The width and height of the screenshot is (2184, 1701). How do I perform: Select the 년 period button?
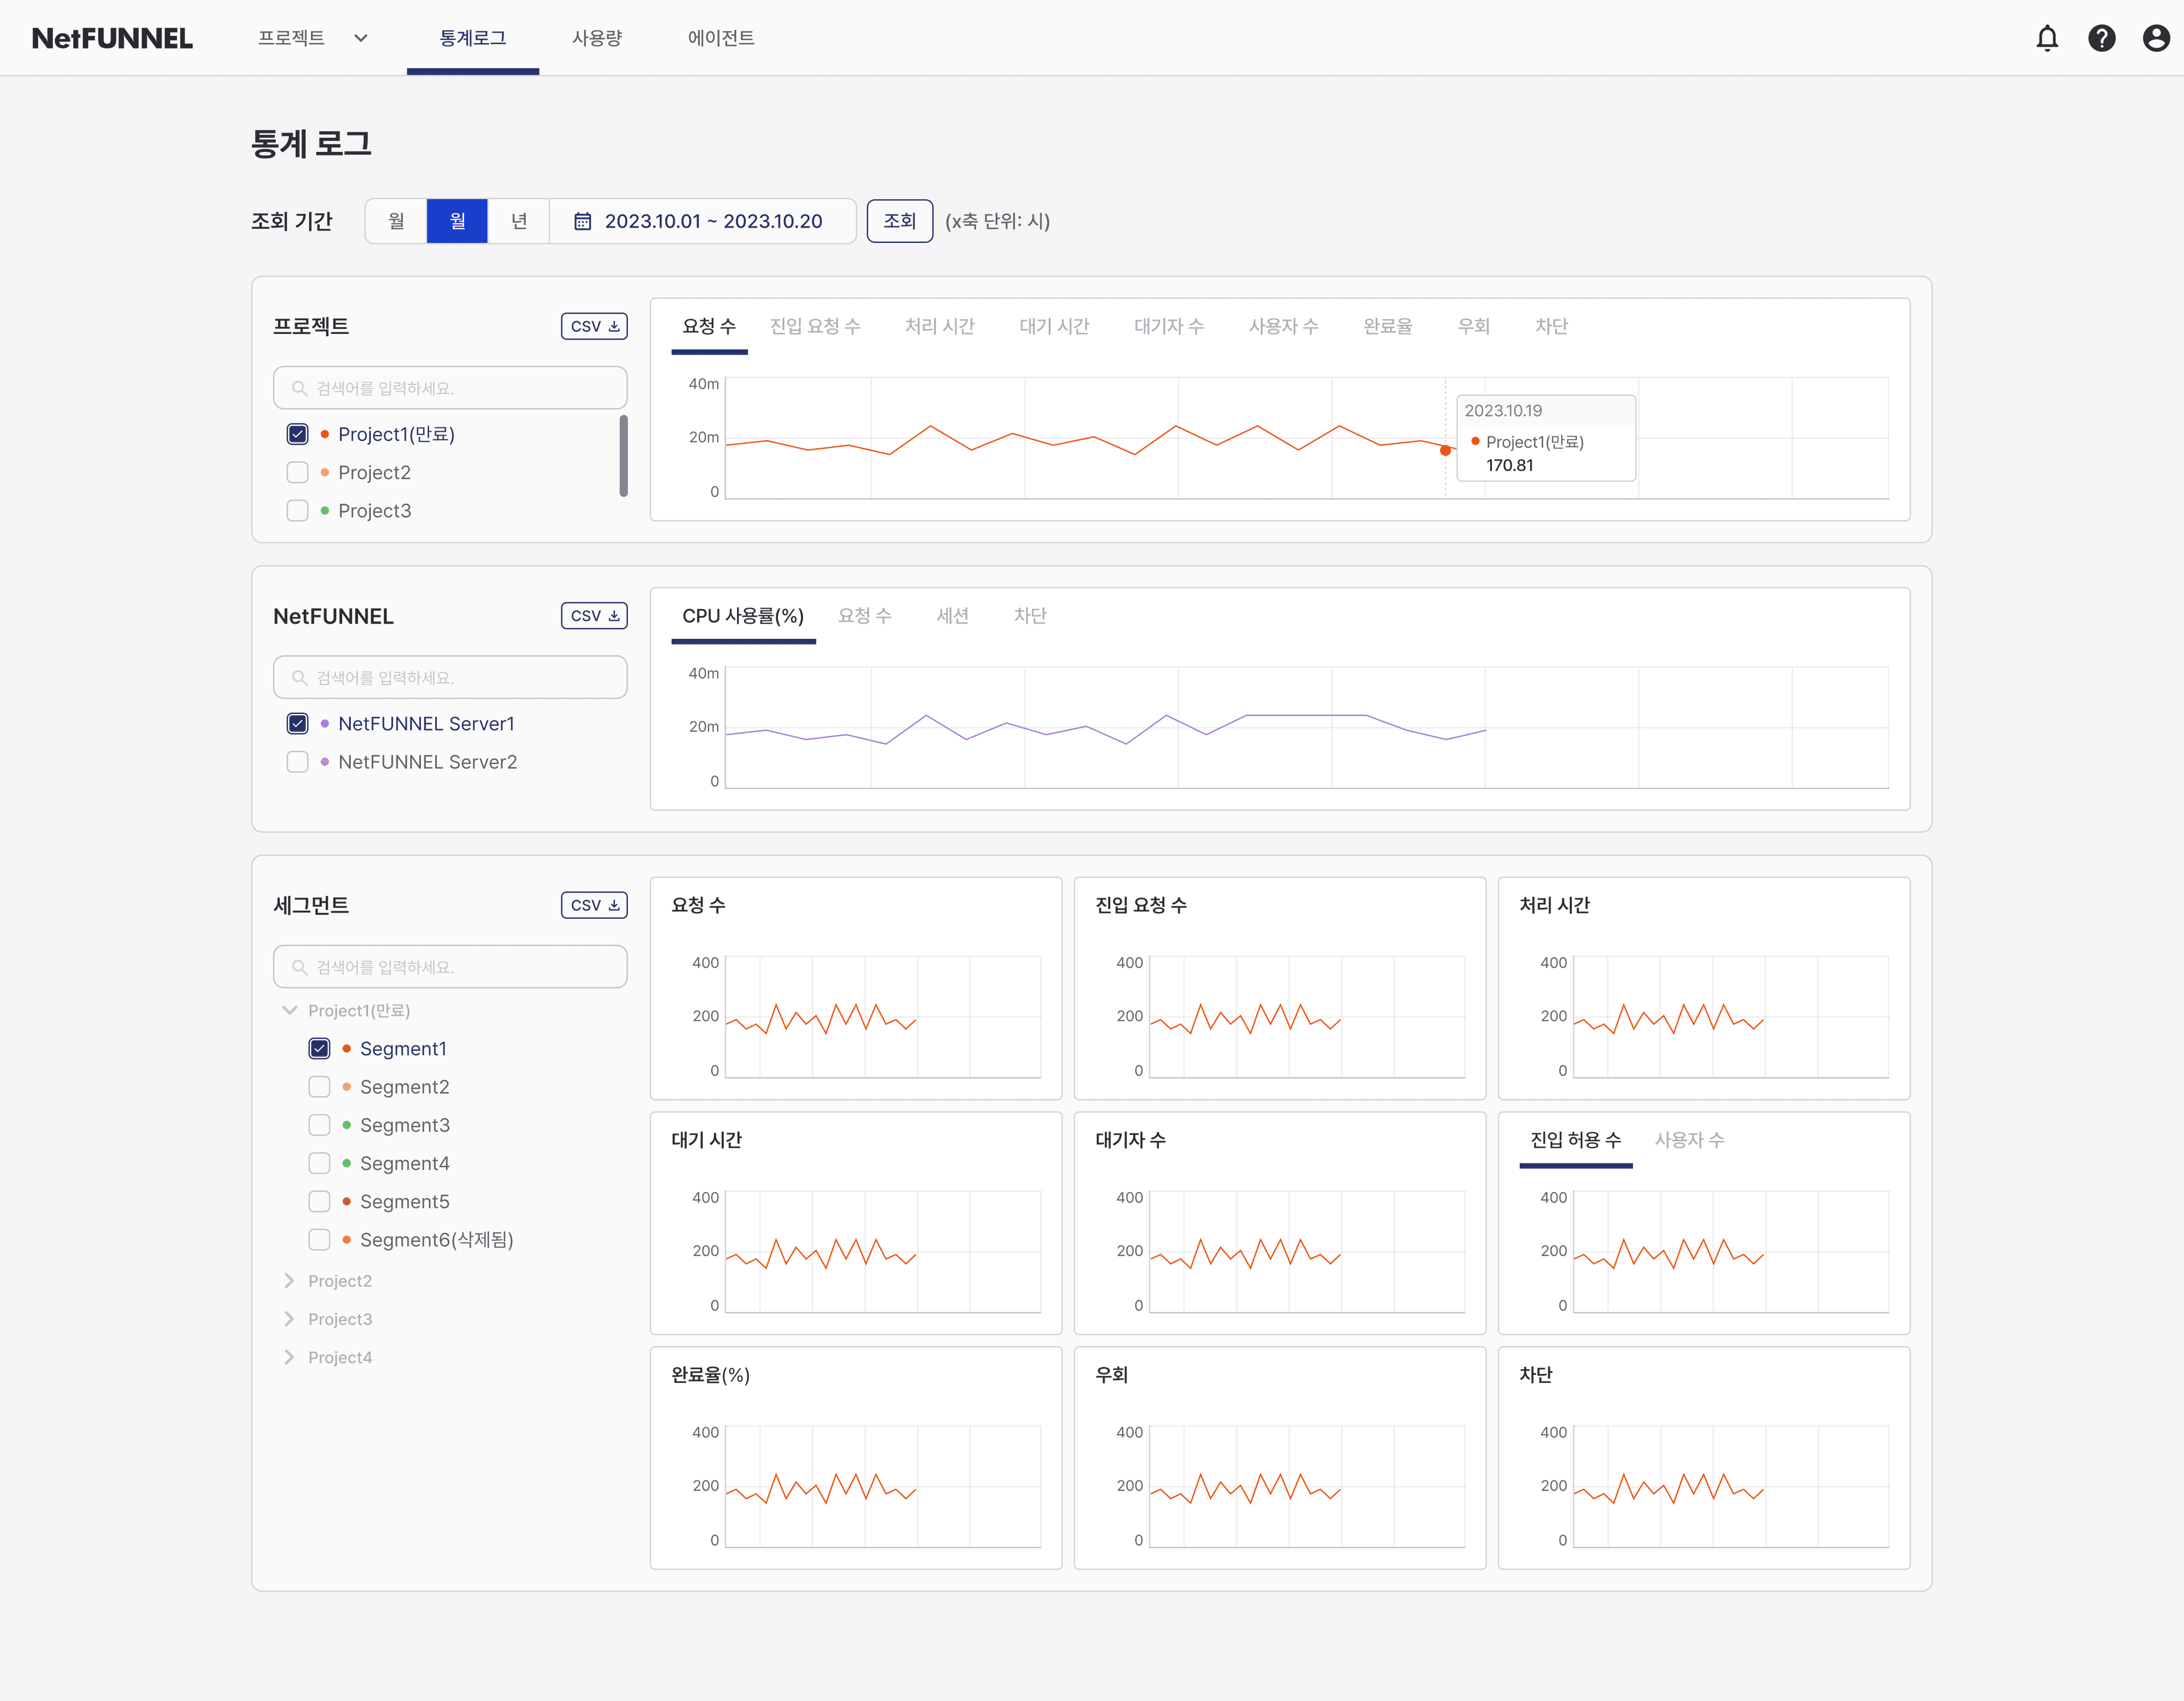[x=518, y=221]
